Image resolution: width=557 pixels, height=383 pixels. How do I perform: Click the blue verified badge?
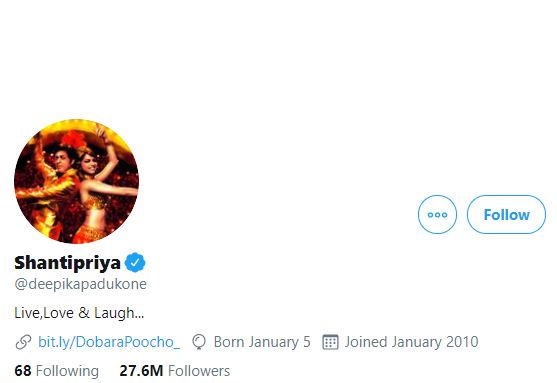pyautogui.click(x=135, y=263)
